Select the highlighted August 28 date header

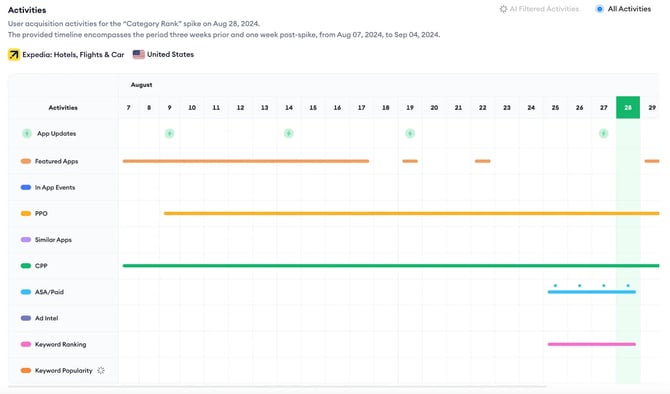tap(628, 107)
